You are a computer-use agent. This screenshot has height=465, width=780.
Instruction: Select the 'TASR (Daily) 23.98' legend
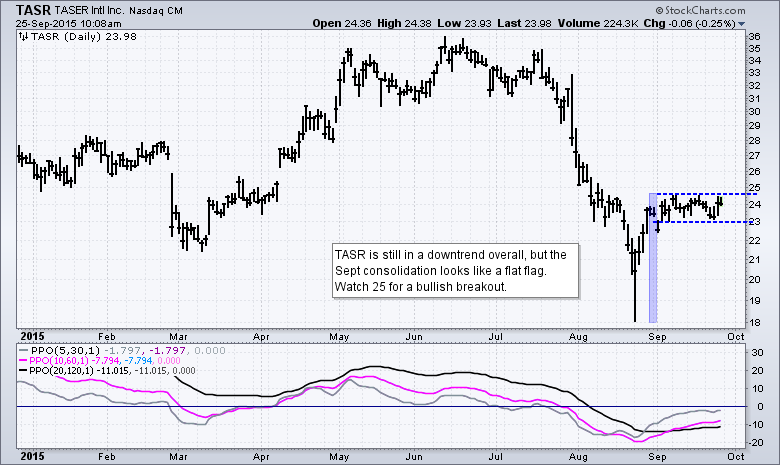click(x=83, y=36)
